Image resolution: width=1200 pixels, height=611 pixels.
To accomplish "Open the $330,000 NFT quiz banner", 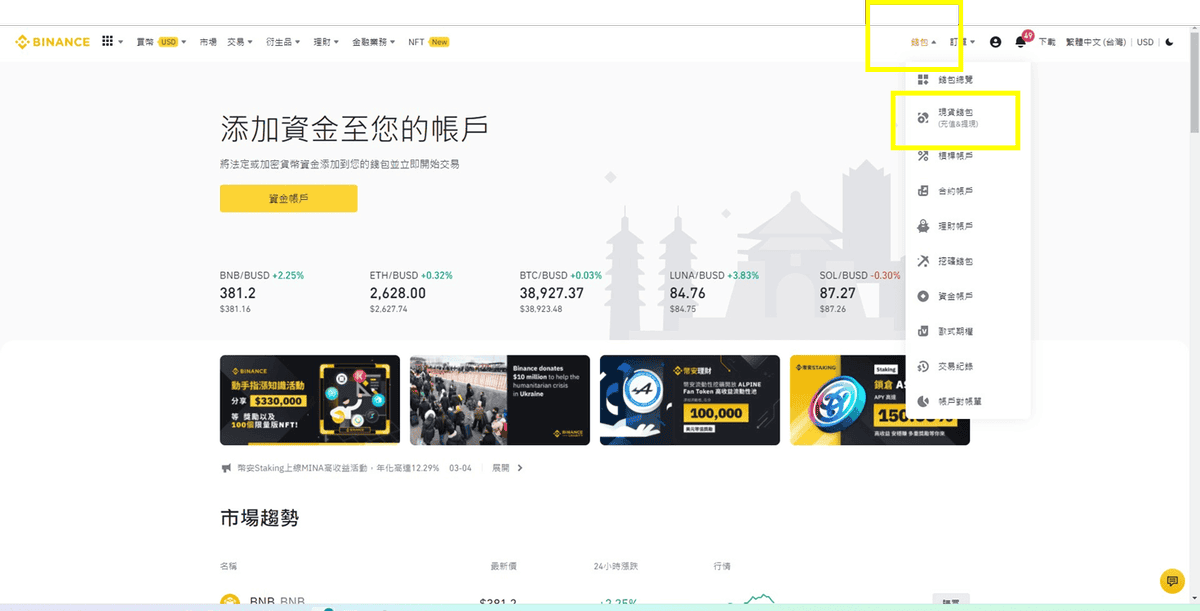I will (310, 400).
